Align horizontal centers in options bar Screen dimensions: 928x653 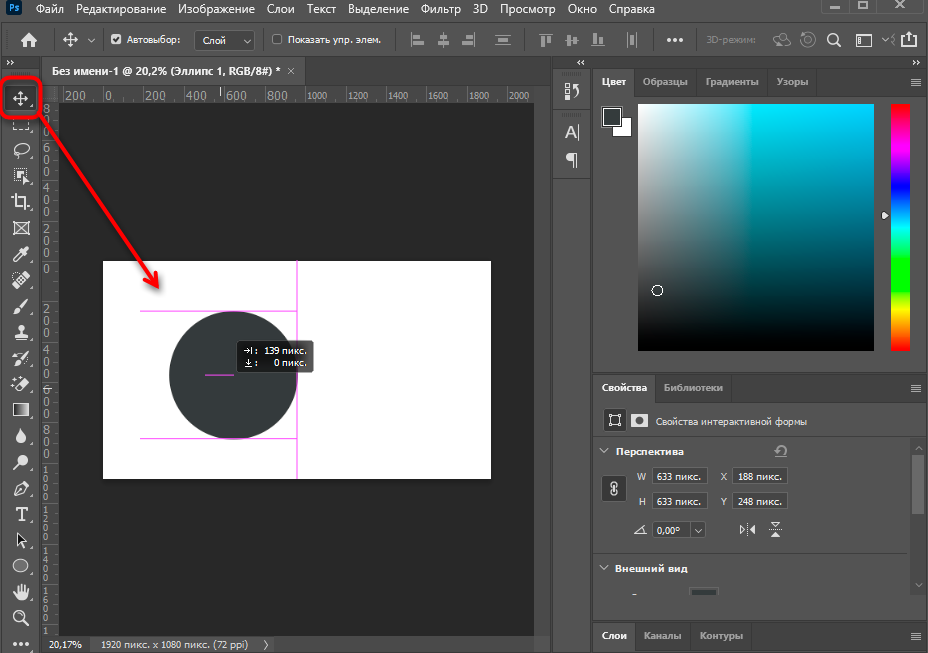[443, 40]
